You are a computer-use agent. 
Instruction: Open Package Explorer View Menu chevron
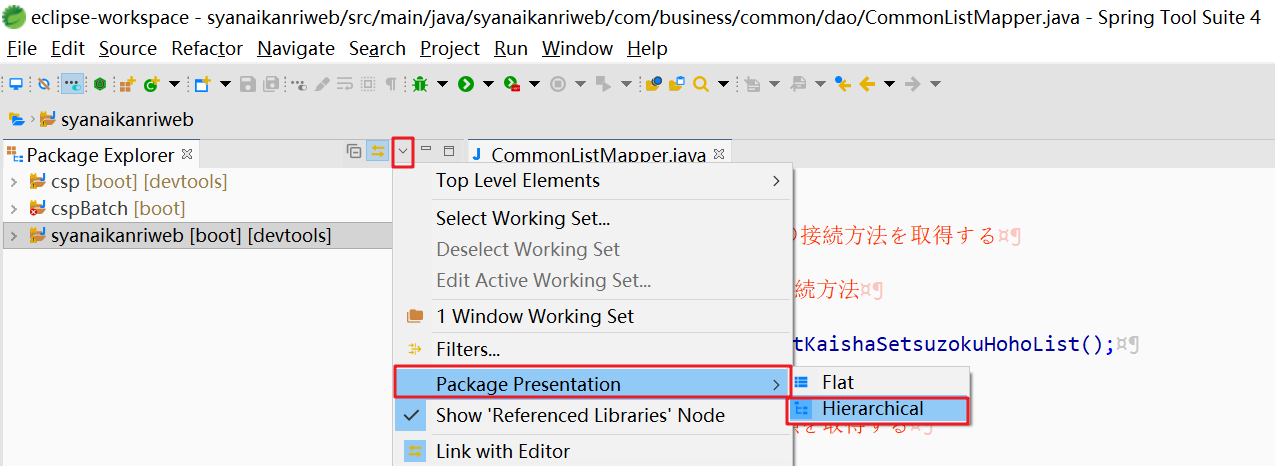[x=403, y=151]
